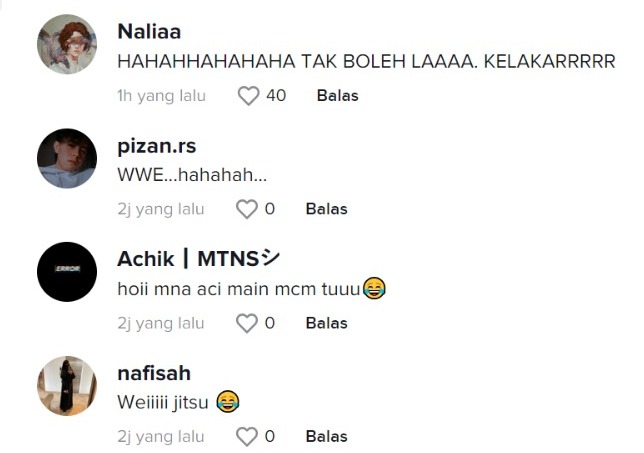Click the "WWE...hahahah..." comment text
This screenshot has width=644, height=453.
(x=192, y=174)
